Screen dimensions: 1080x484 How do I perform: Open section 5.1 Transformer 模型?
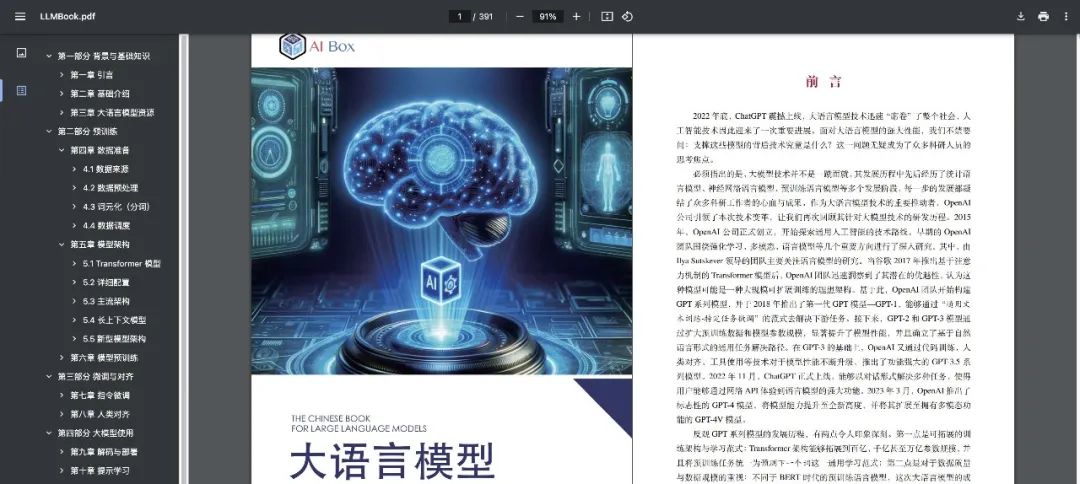point(121,263)
